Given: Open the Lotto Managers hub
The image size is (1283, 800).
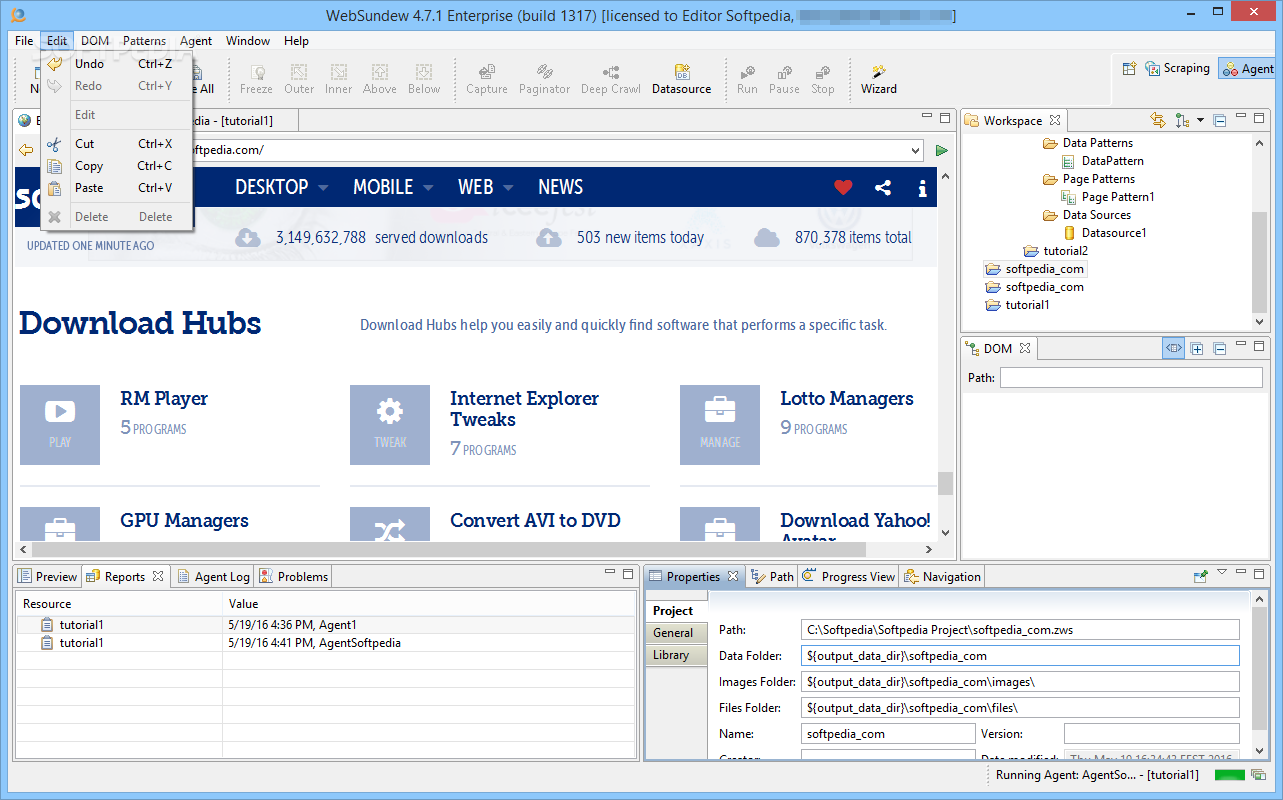Looking at the screenshot, I should tap(847, 399).
